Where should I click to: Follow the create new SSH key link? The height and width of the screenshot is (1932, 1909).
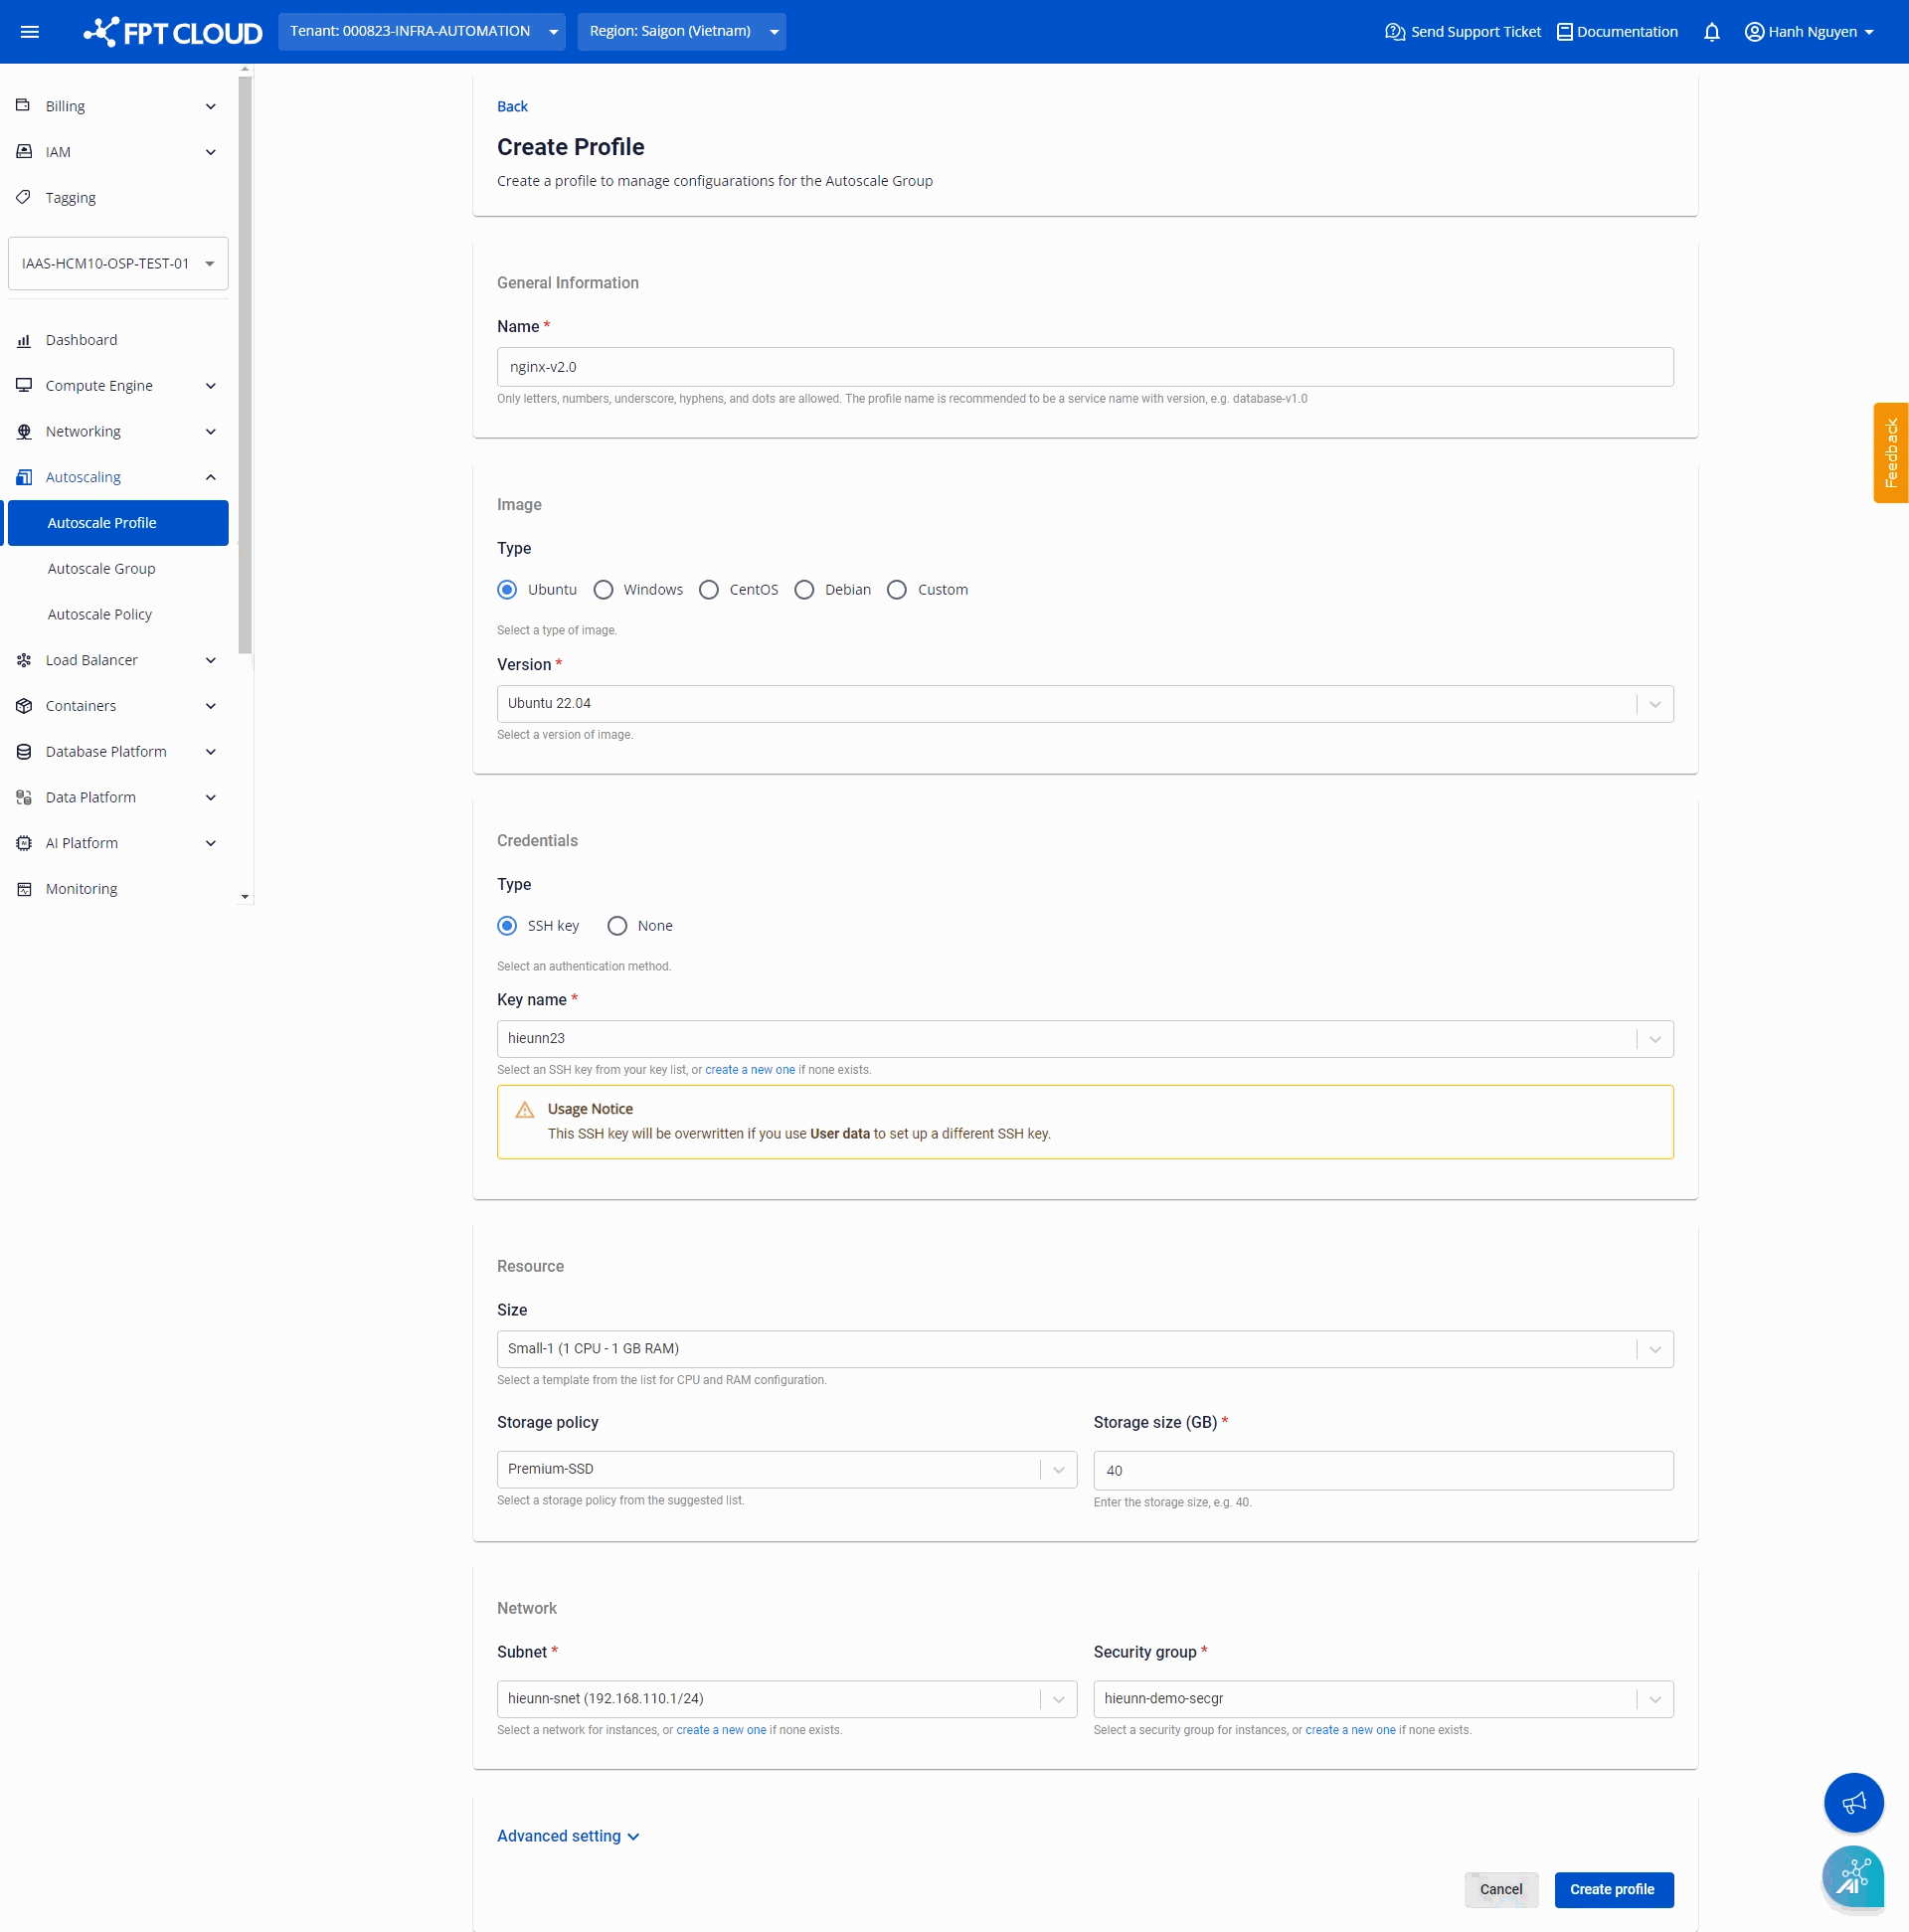(x=750, y=1070)
